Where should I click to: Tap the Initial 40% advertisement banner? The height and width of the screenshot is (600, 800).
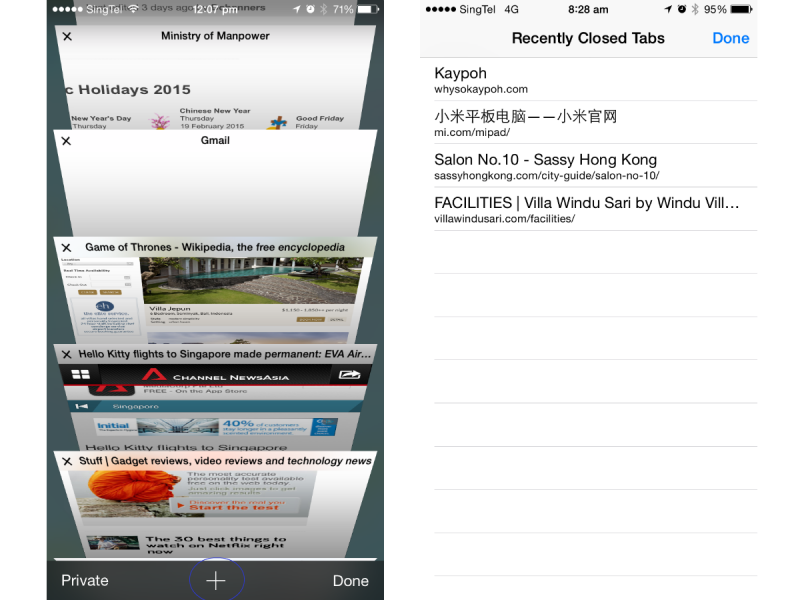pos(215,427)
